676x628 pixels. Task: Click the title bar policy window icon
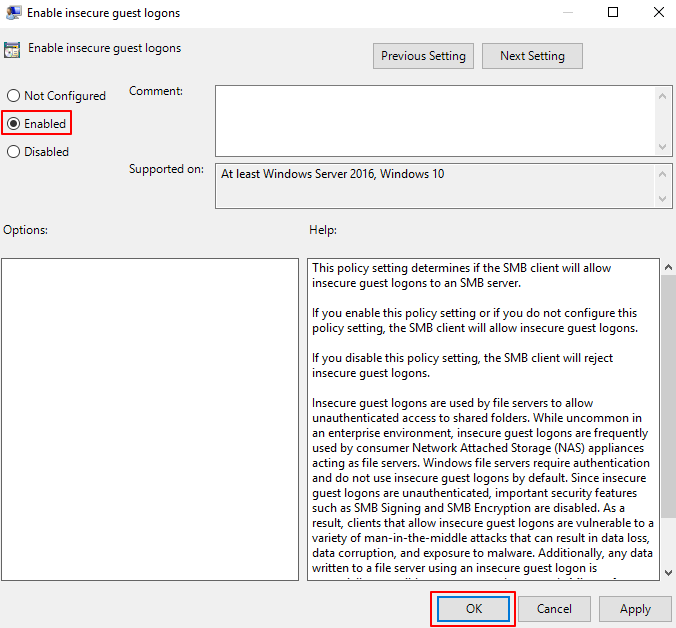13,12
